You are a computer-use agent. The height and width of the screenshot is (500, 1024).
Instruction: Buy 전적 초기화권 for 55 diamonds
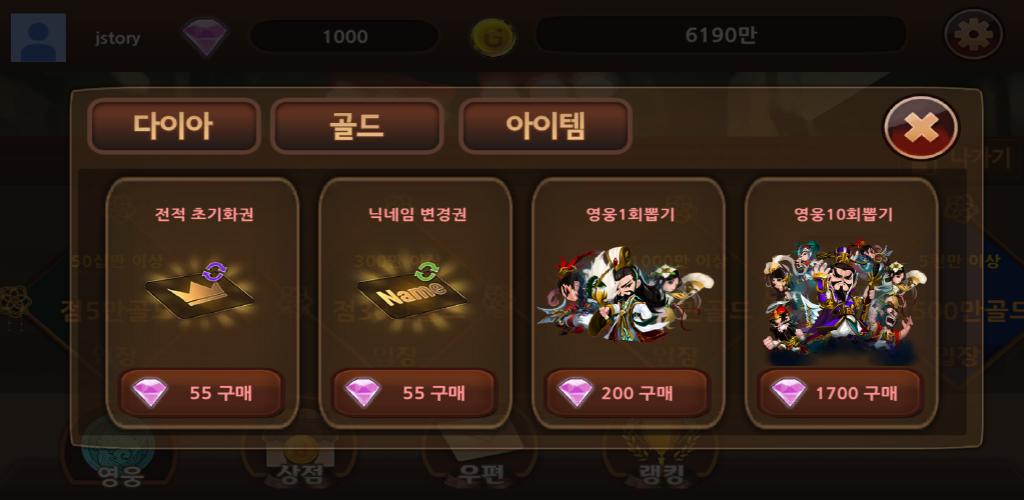click(201, 393)
